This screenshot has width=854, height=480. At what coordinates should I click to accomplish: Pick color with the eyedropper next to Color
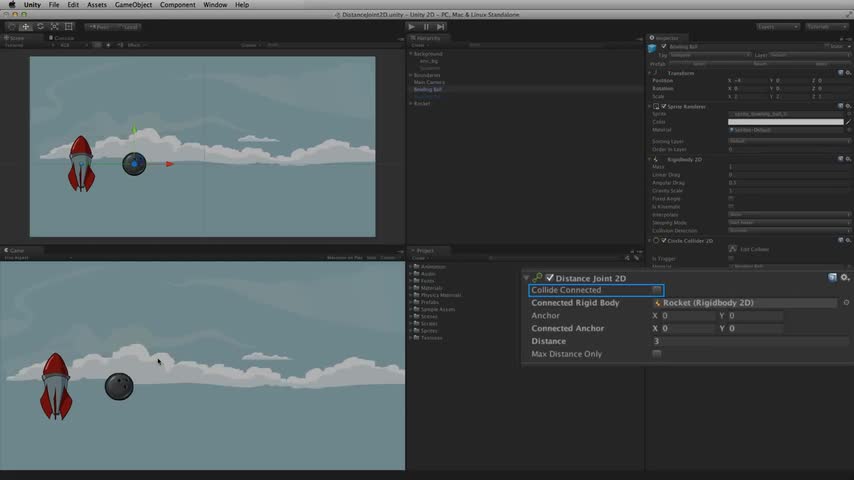[849, 122]
